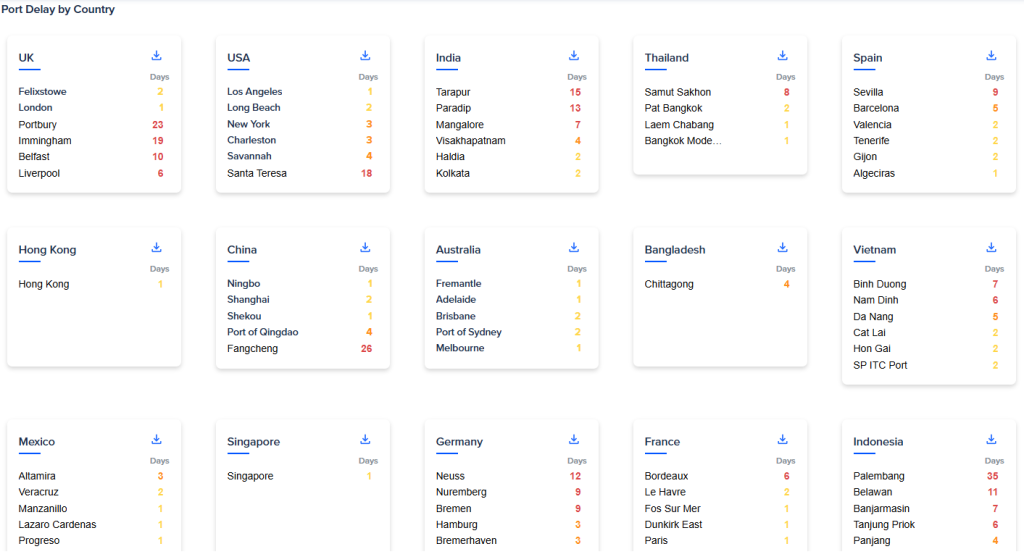The image size is (1024, 557).
Task: Download the China port delay data
Action: pyautogui.click(x=365, y=248)
